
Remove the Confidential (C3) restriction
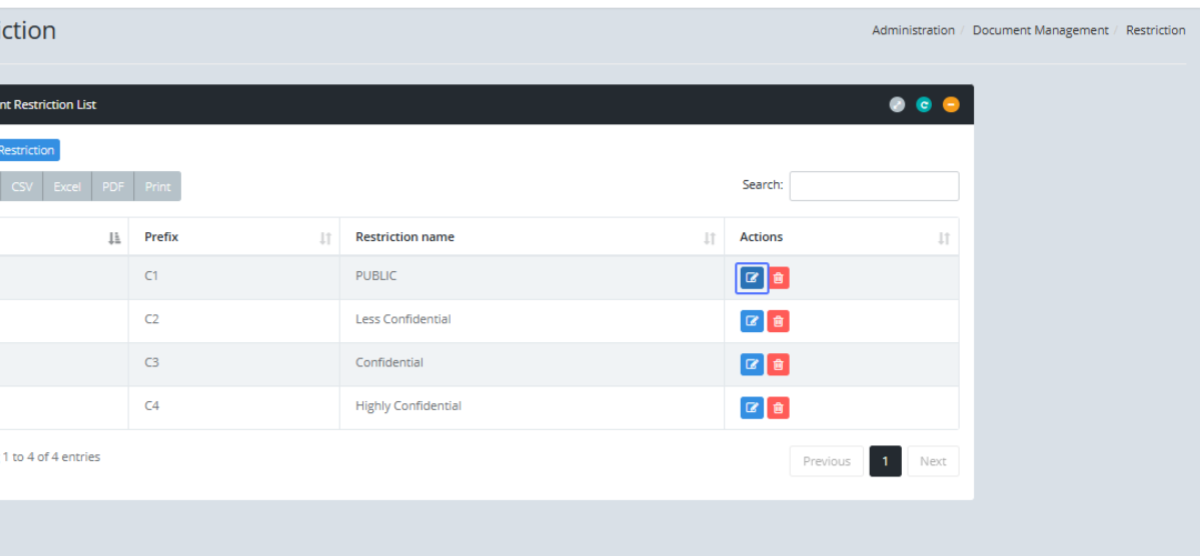(x=779, y=365)
